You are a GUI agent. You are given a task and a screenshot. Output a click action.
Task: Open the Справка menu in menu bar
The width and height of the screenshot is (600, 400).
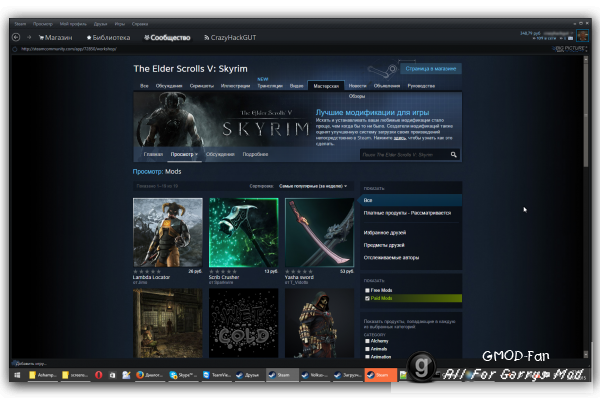(140, 24)
